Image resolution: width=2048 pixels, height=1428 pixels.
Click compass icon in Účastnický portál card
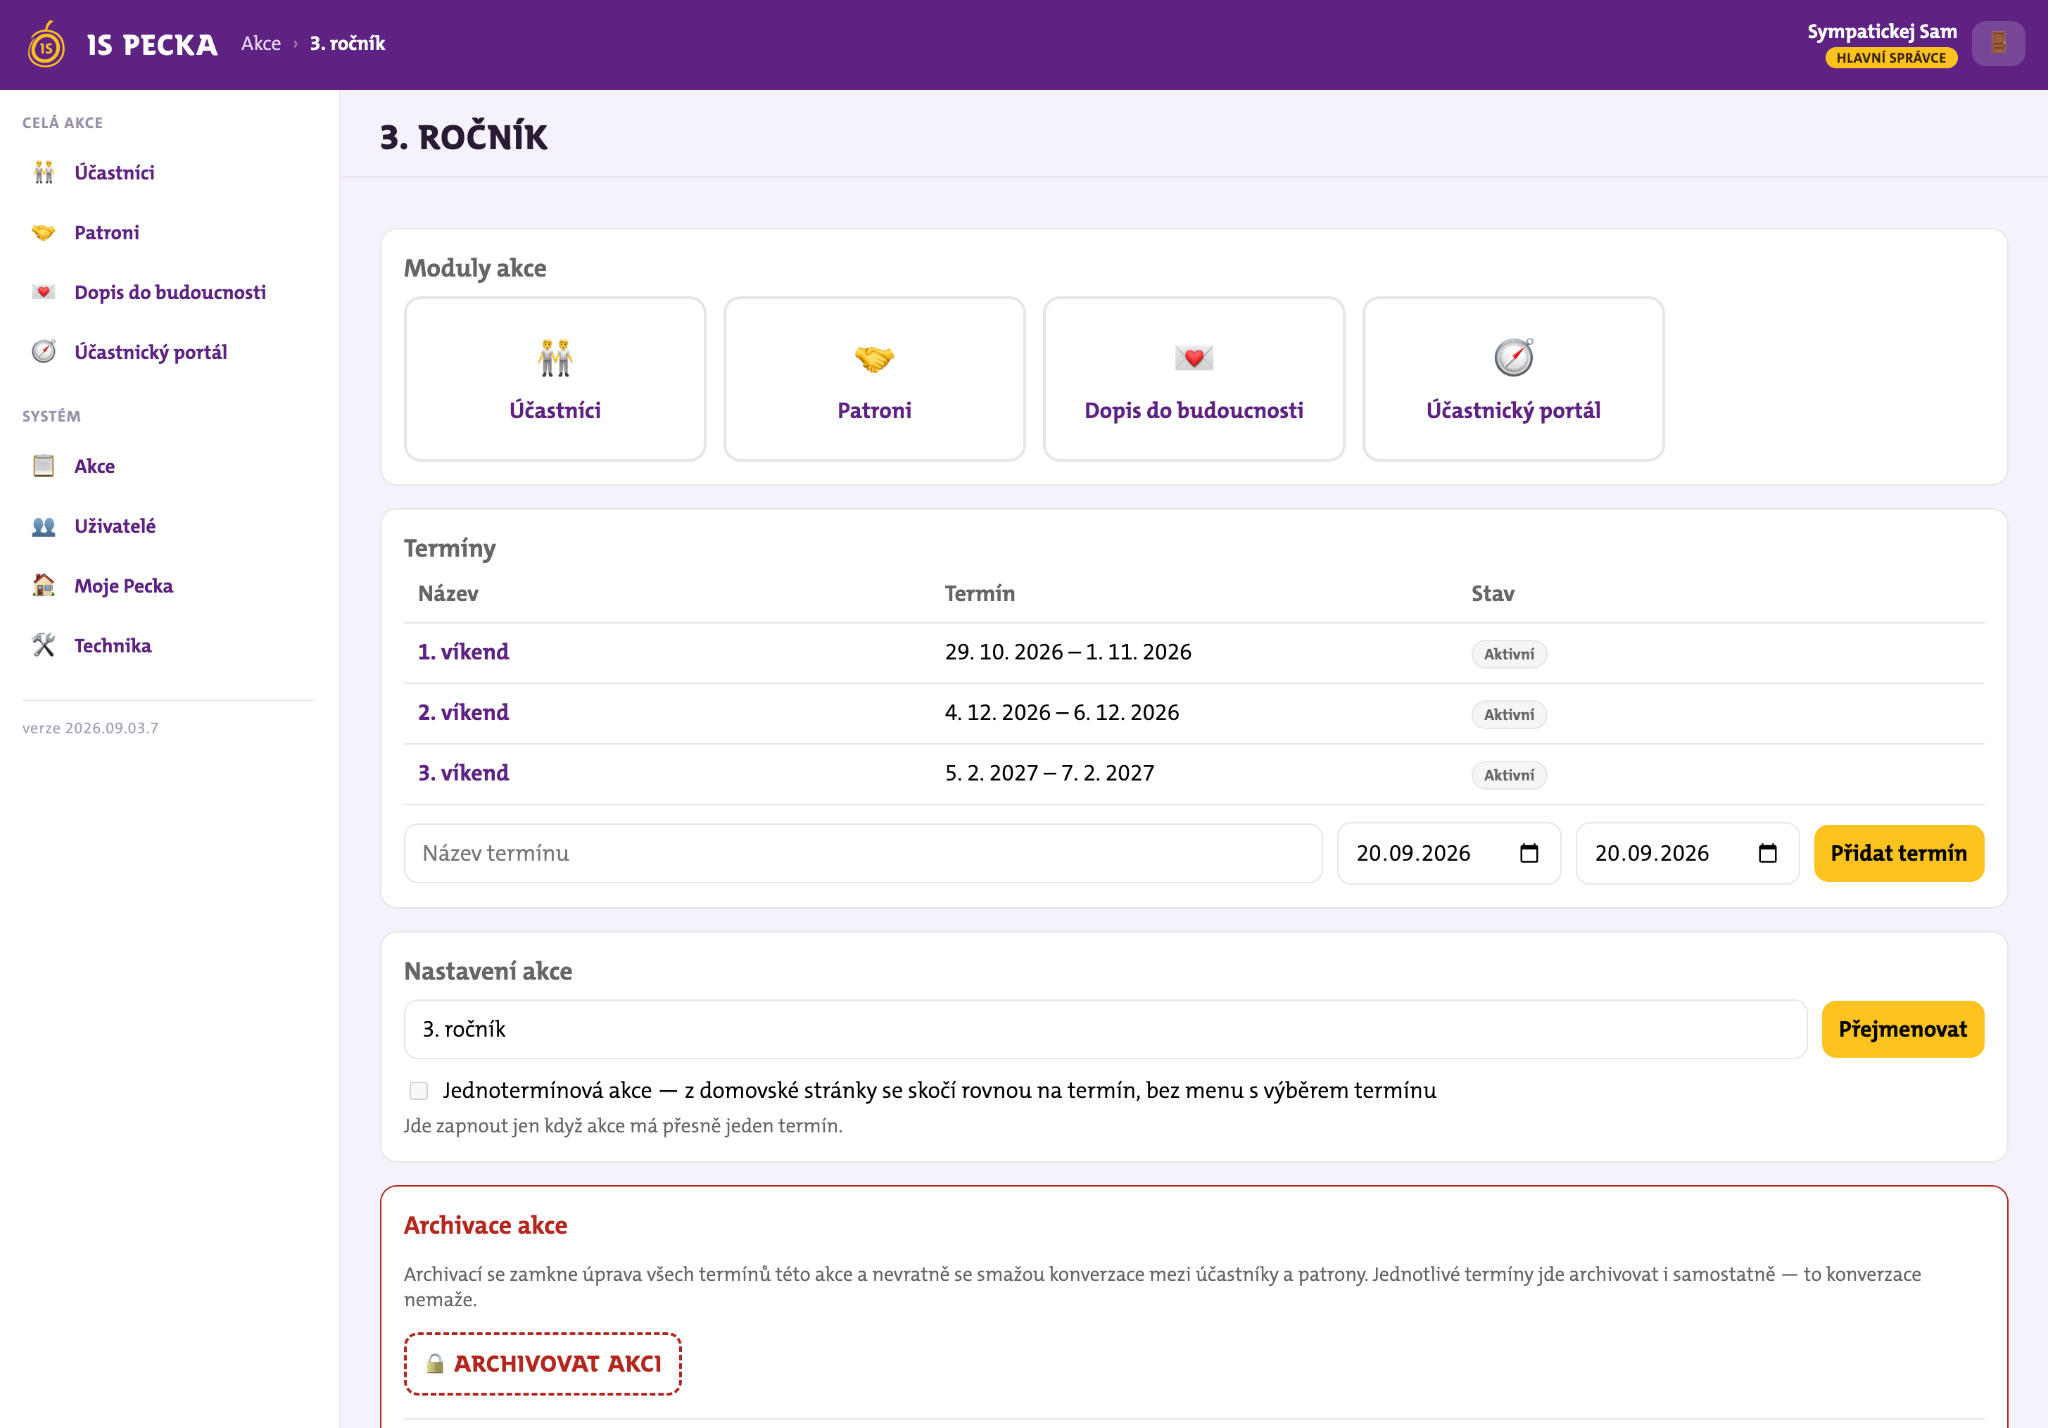[1513, 357]
